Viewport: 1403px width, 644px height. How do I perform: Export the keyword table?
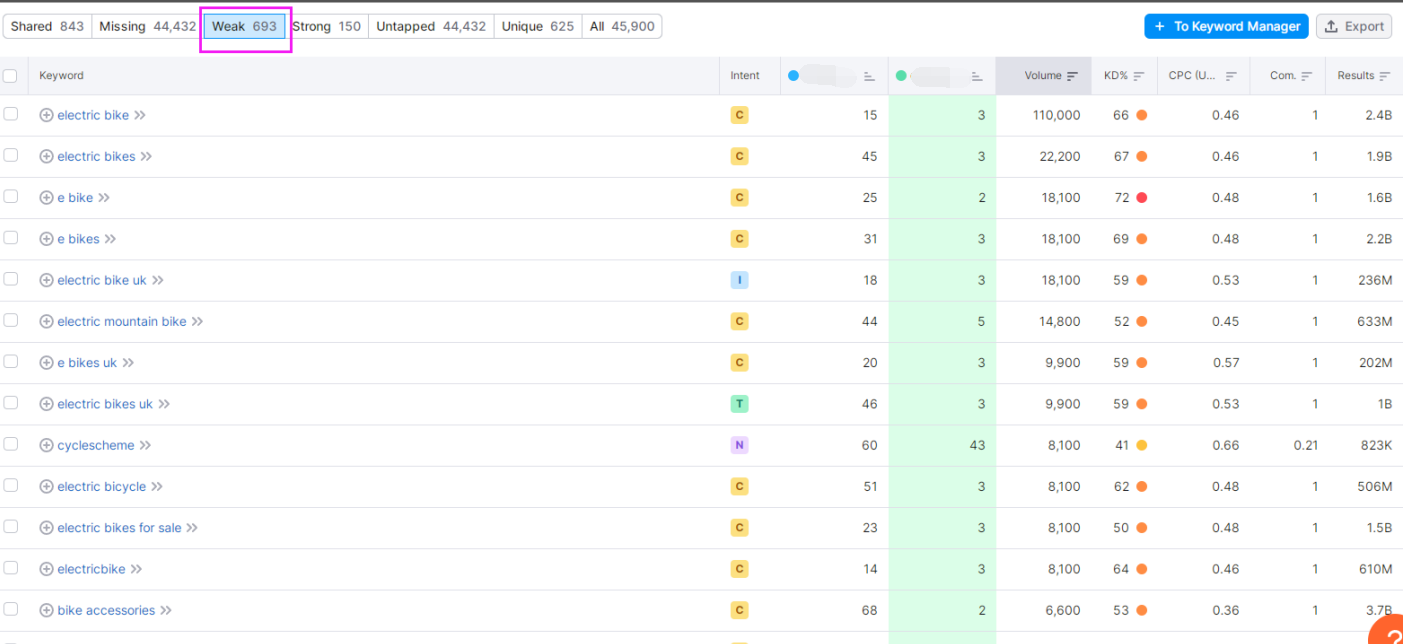click(x=1354, y=26)
